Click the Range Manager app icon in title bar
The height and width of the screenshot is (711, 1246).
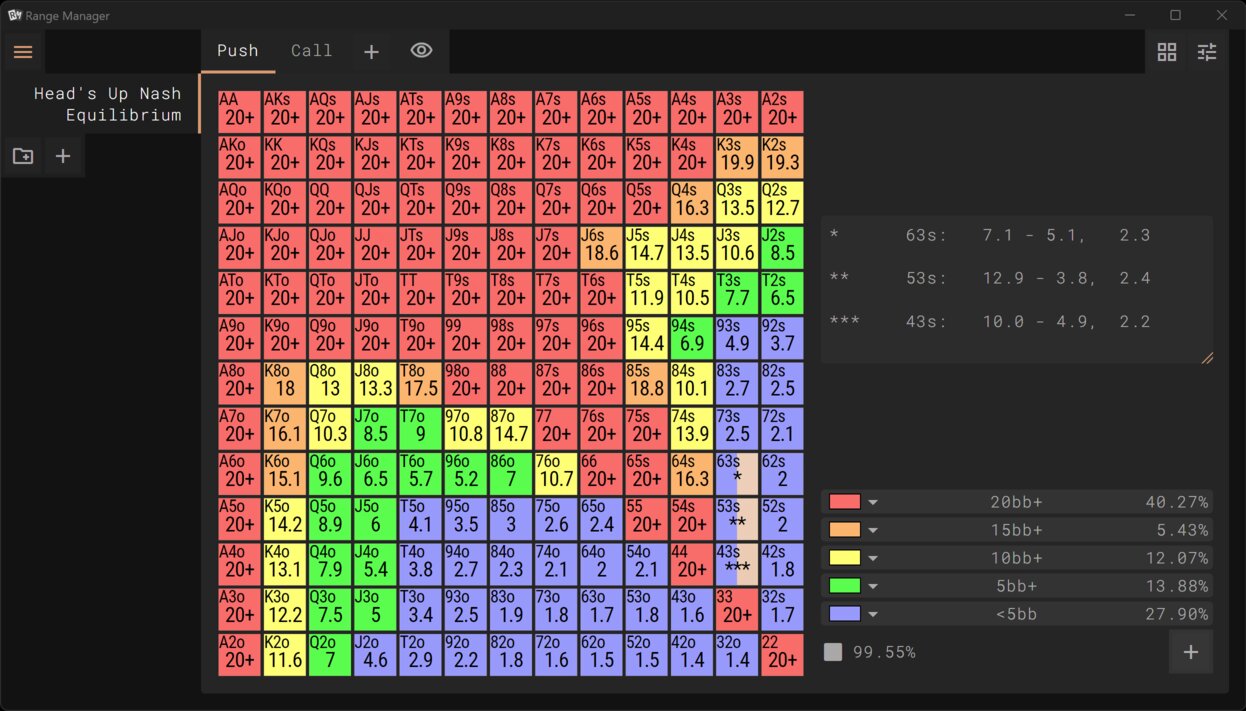tap(15, 15)
